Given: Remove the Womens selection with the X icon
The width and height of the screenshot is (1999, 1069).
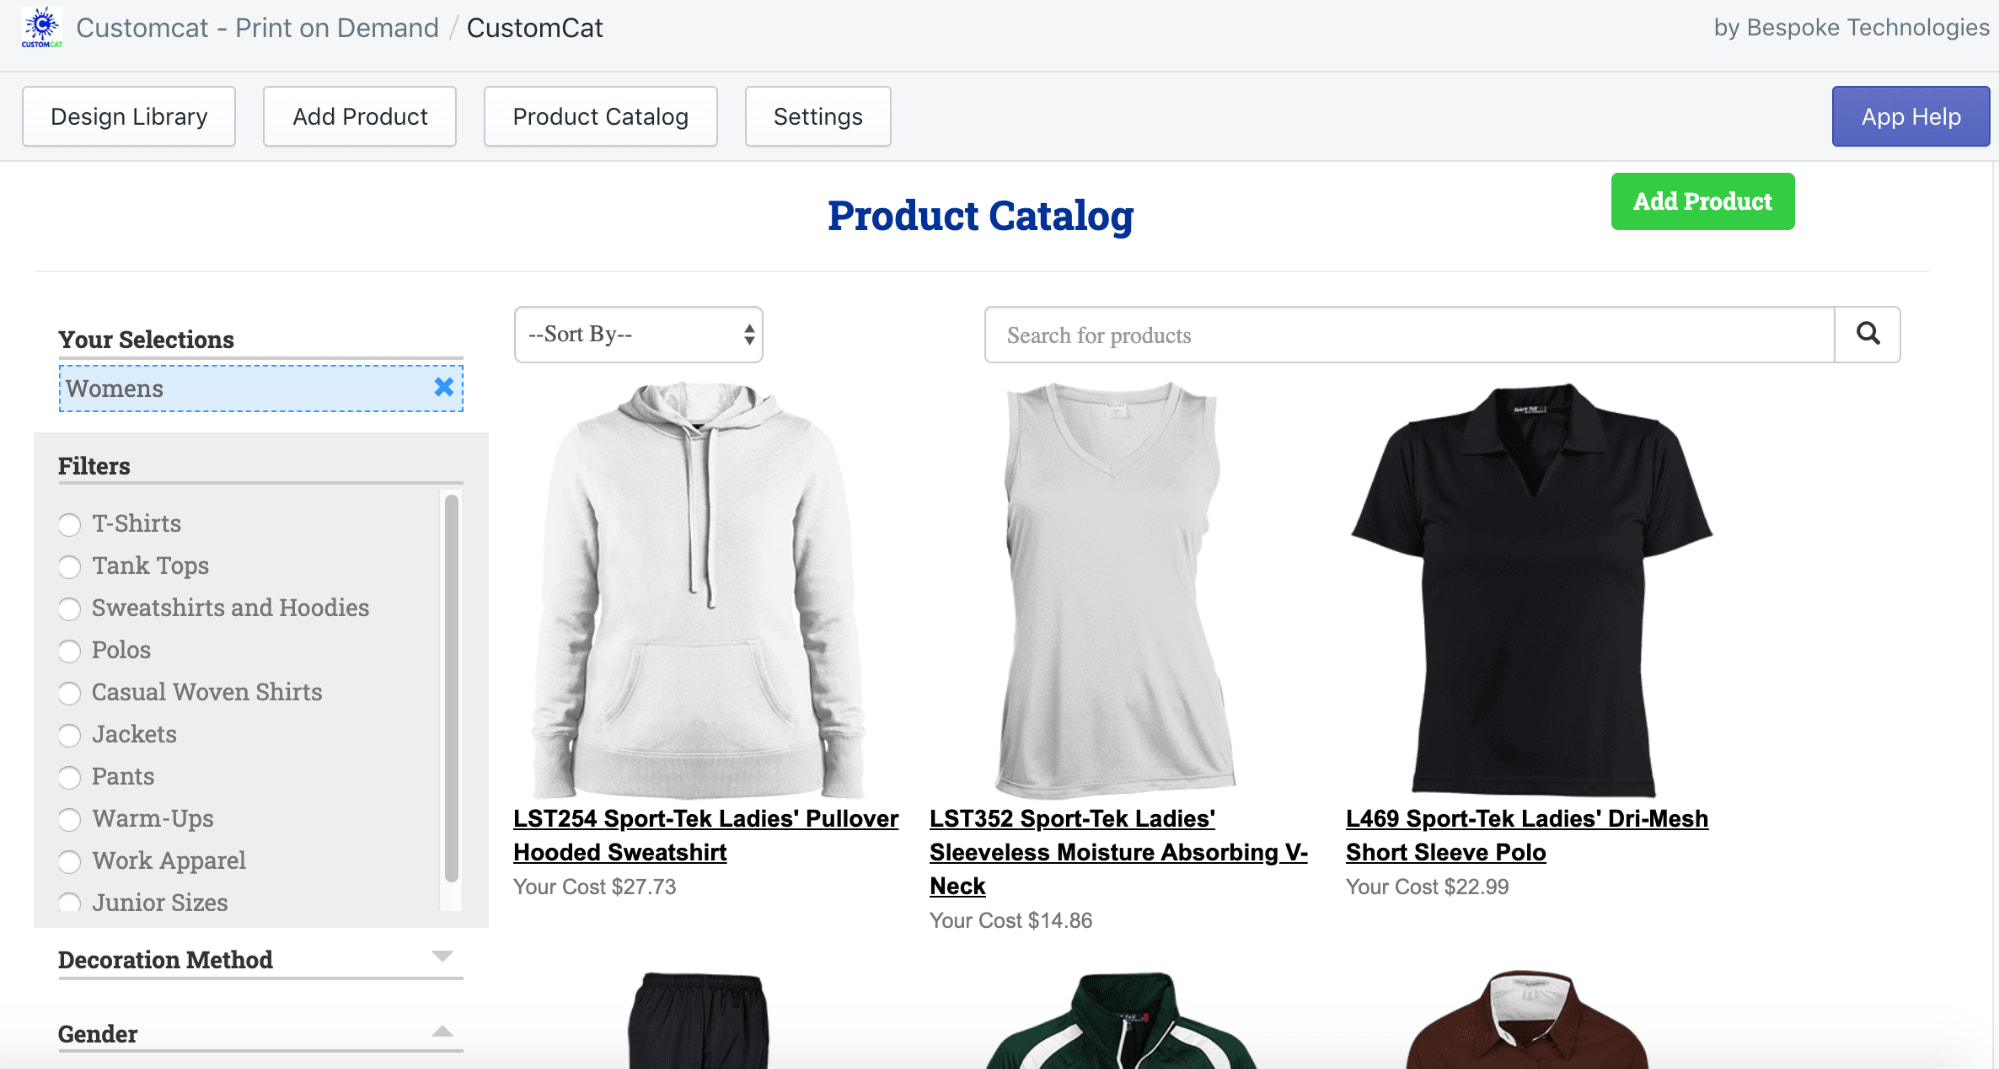Looking at the screenshot, I should [x=443, y=388].
